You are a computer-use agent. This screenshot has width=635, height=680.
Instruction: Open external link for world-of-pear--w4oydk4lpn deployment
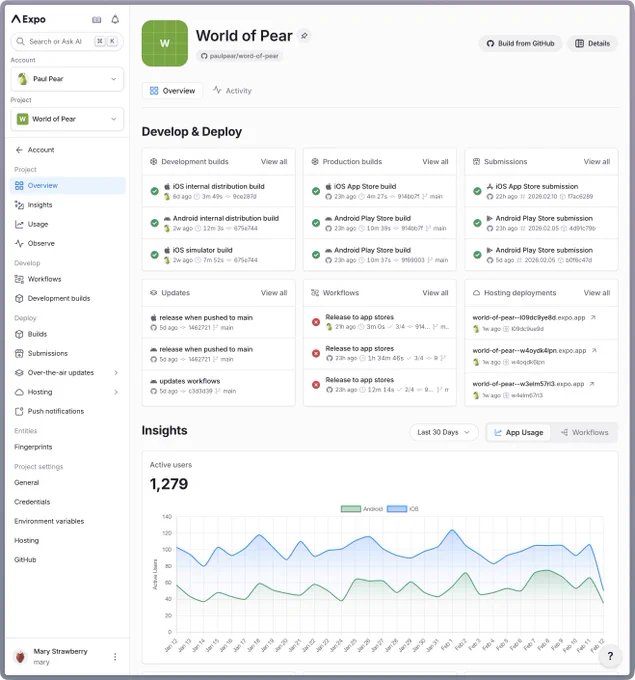[594, 350]
